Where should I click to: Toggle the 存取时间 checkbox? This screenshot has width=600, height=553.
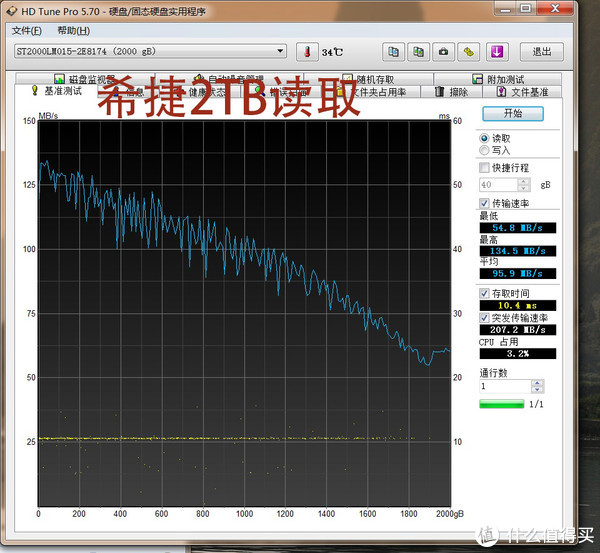point(484,294)
